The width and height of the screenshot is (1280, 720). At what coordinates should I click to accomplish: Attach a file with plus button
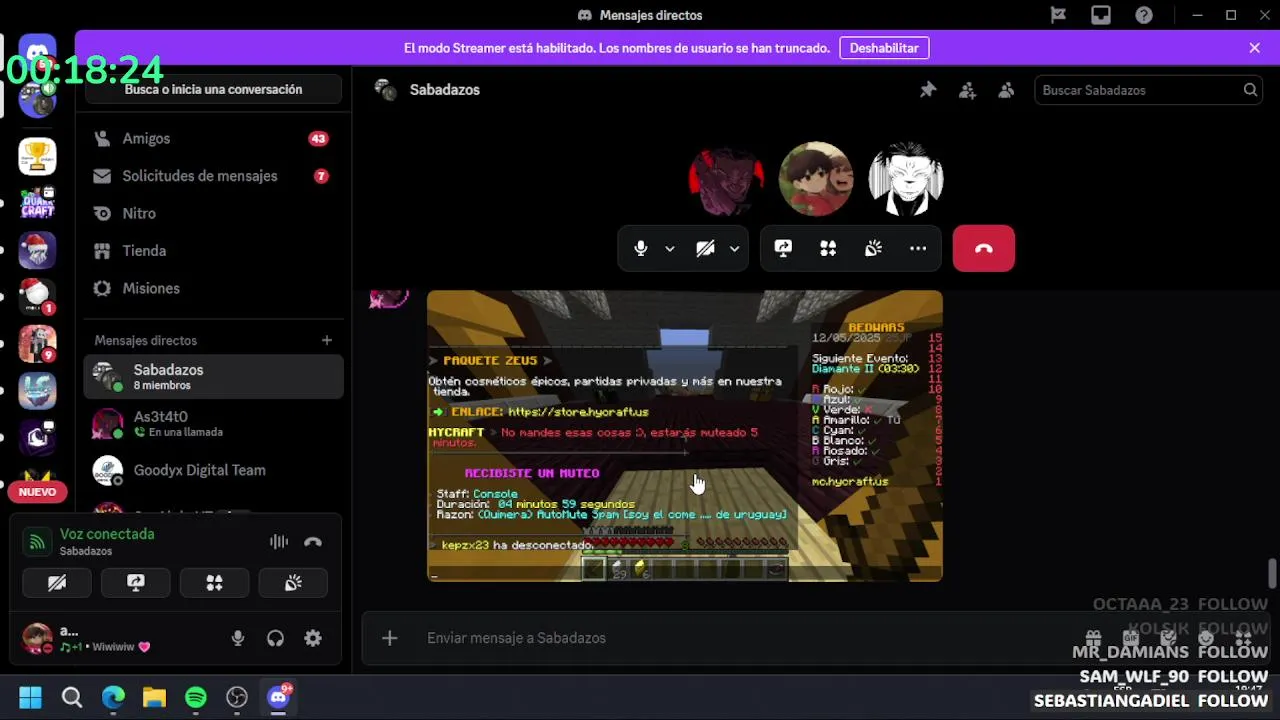click(x=390, y=638)
